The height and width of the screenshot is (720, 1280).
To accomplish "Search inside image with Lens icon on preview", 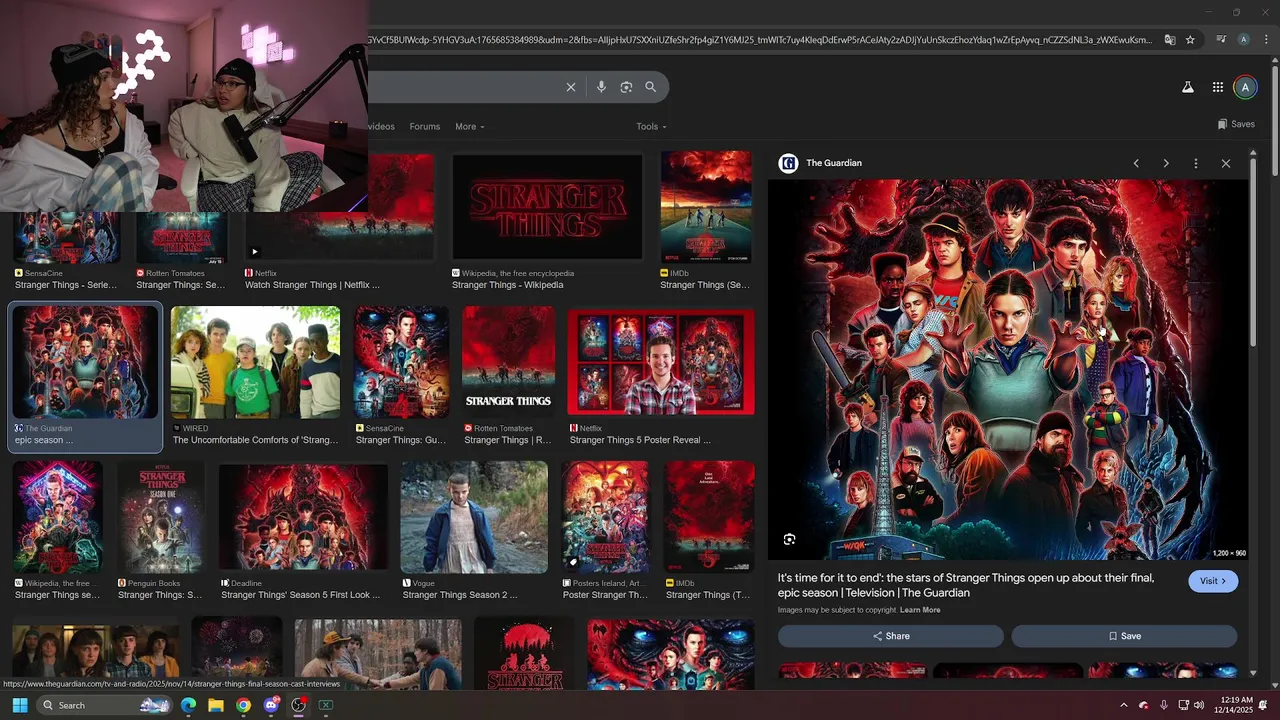I will (x=789, y=539).
